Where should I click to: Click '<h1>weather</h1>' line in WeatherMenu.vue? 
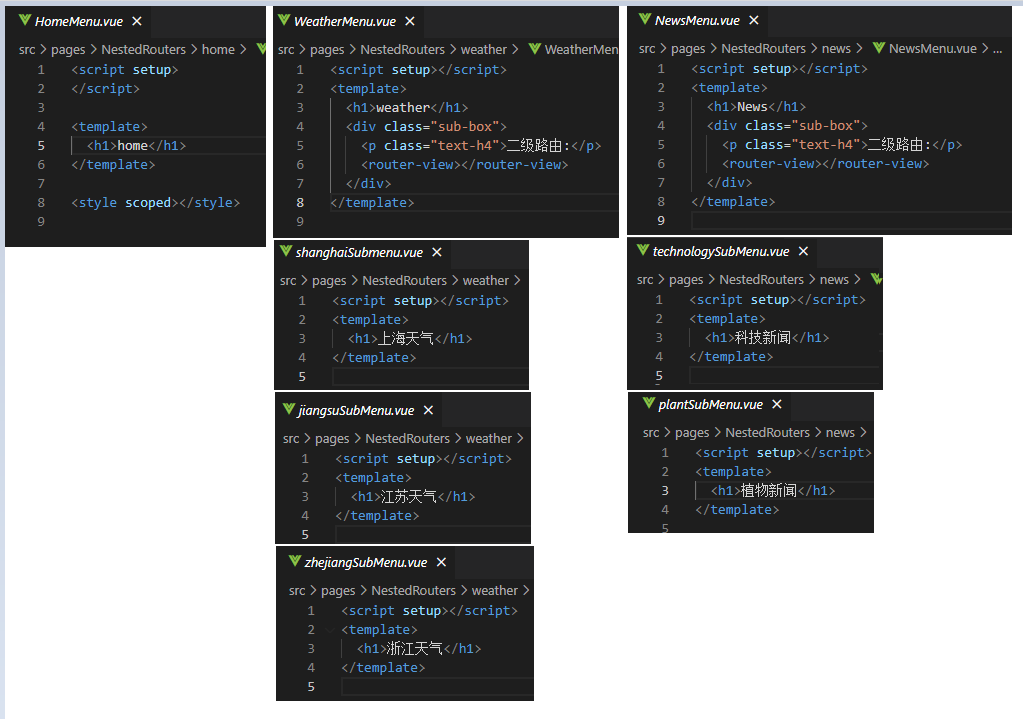(407, 108)
